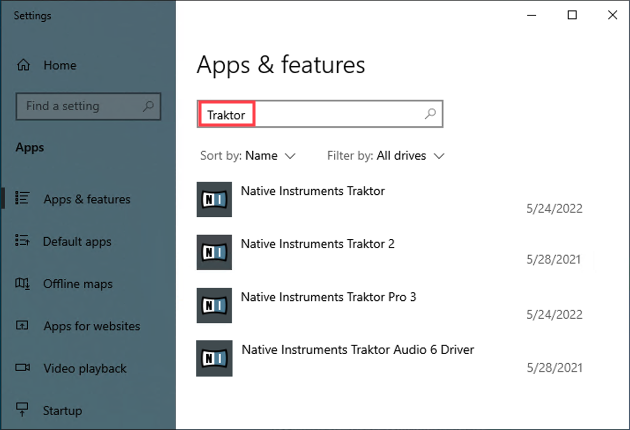630x430 pixels.
Task: Click the Startup icon in sidebar
Action: (22, 409)
